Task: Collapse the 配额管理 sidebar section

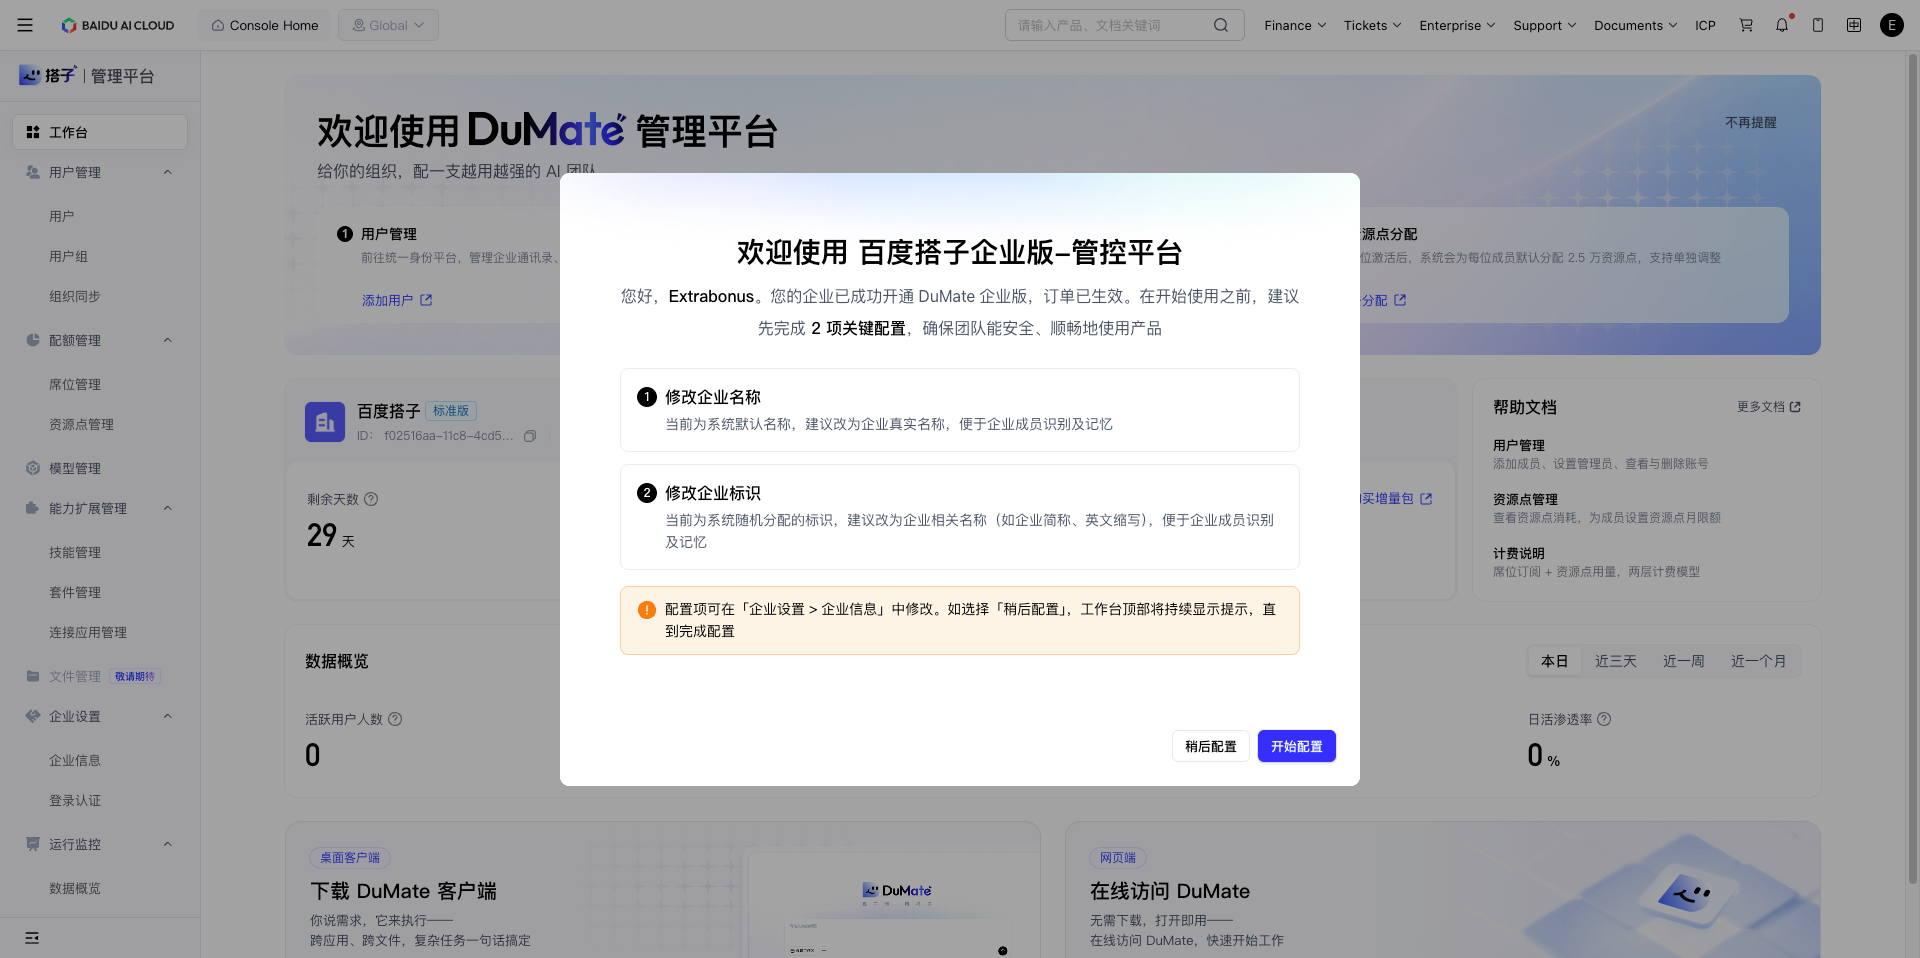Action: (x=168, y=340)
